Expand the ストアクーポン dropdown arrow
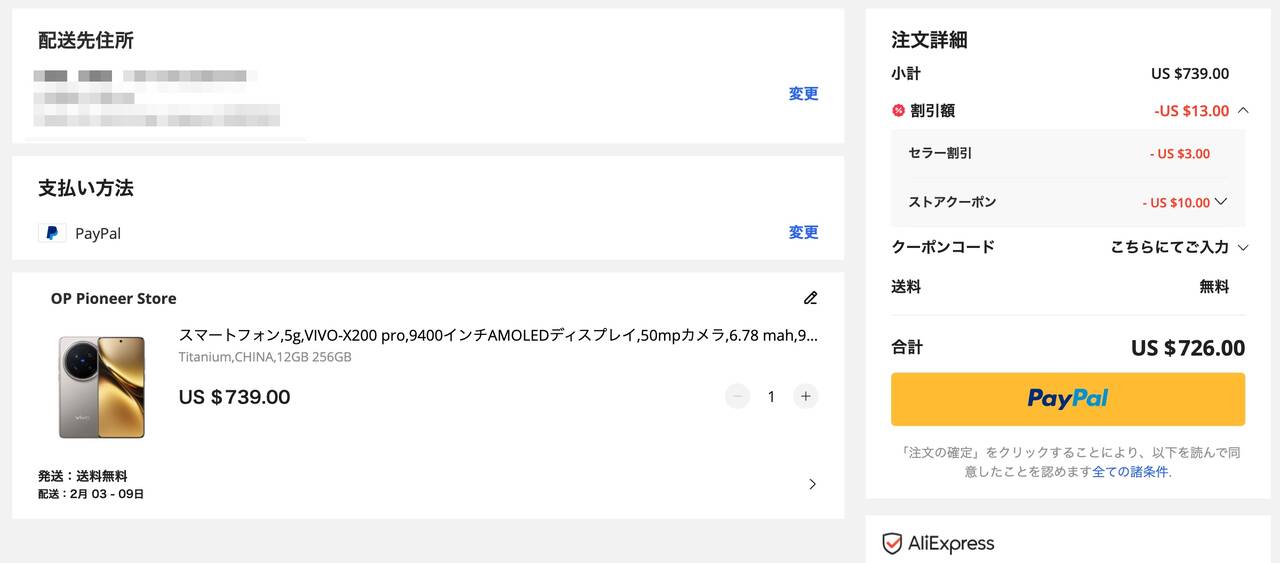Screen dimensions: 1280x563 coord(1220,202)
